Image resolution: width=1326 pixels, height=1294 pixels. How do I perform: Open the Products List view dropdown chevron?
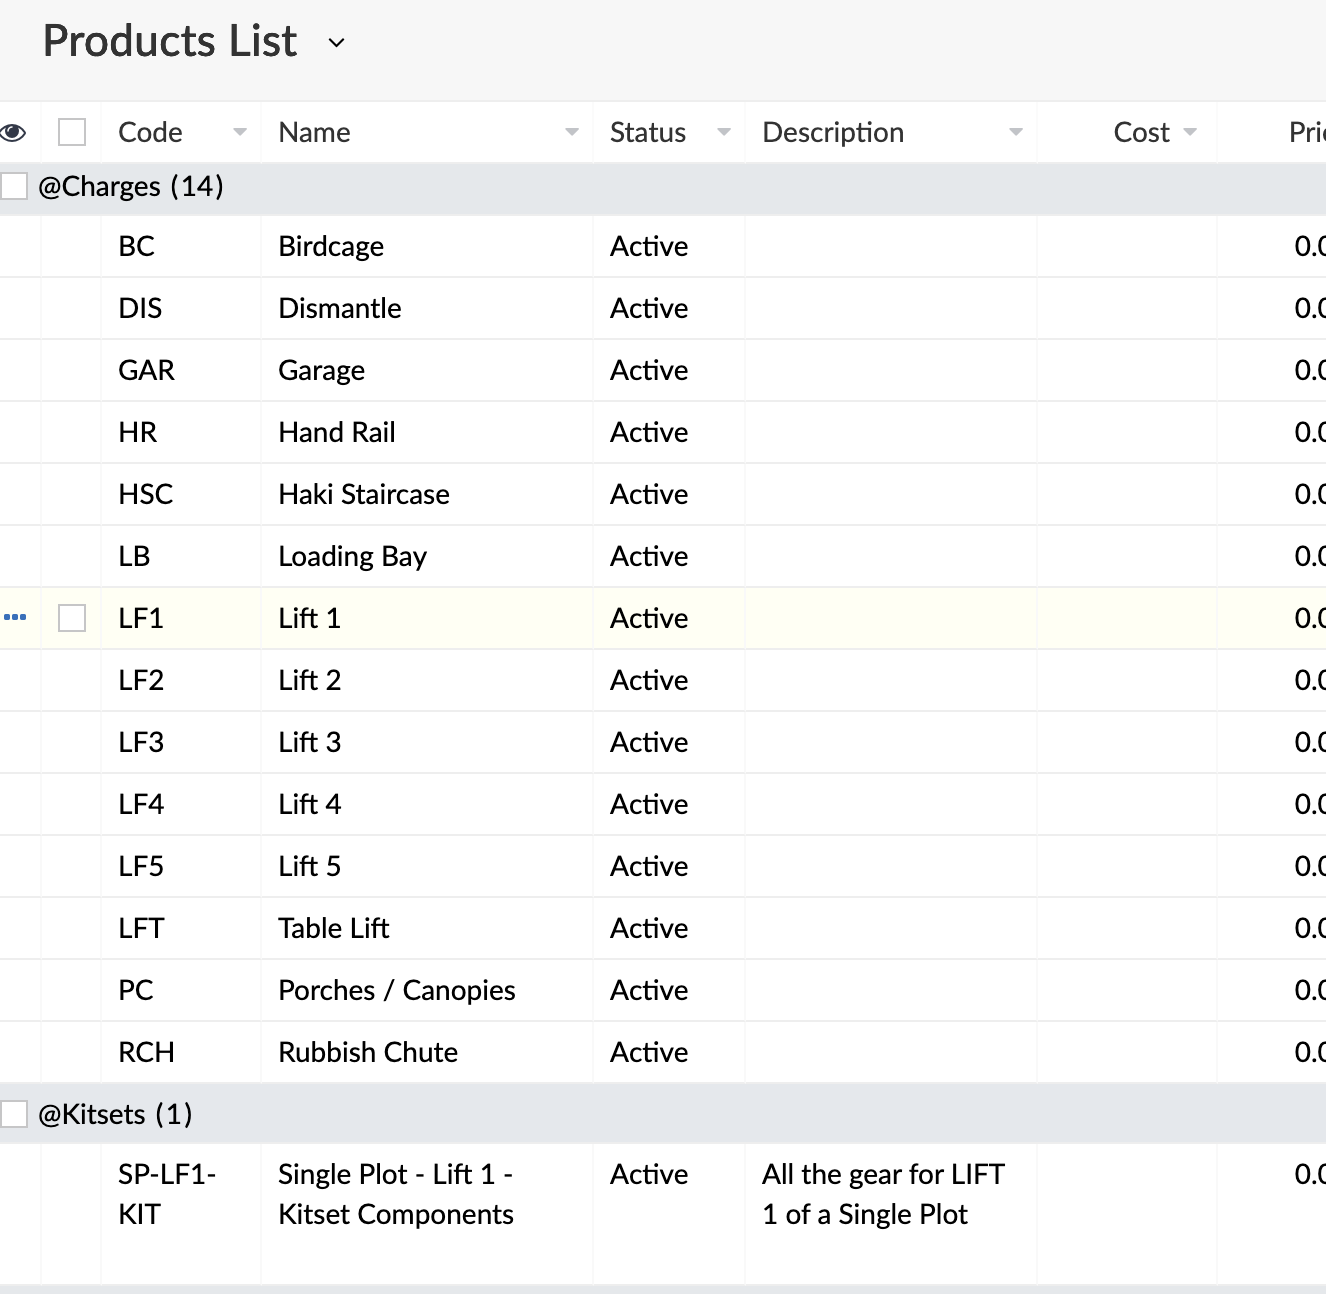(x=337, y=43)
